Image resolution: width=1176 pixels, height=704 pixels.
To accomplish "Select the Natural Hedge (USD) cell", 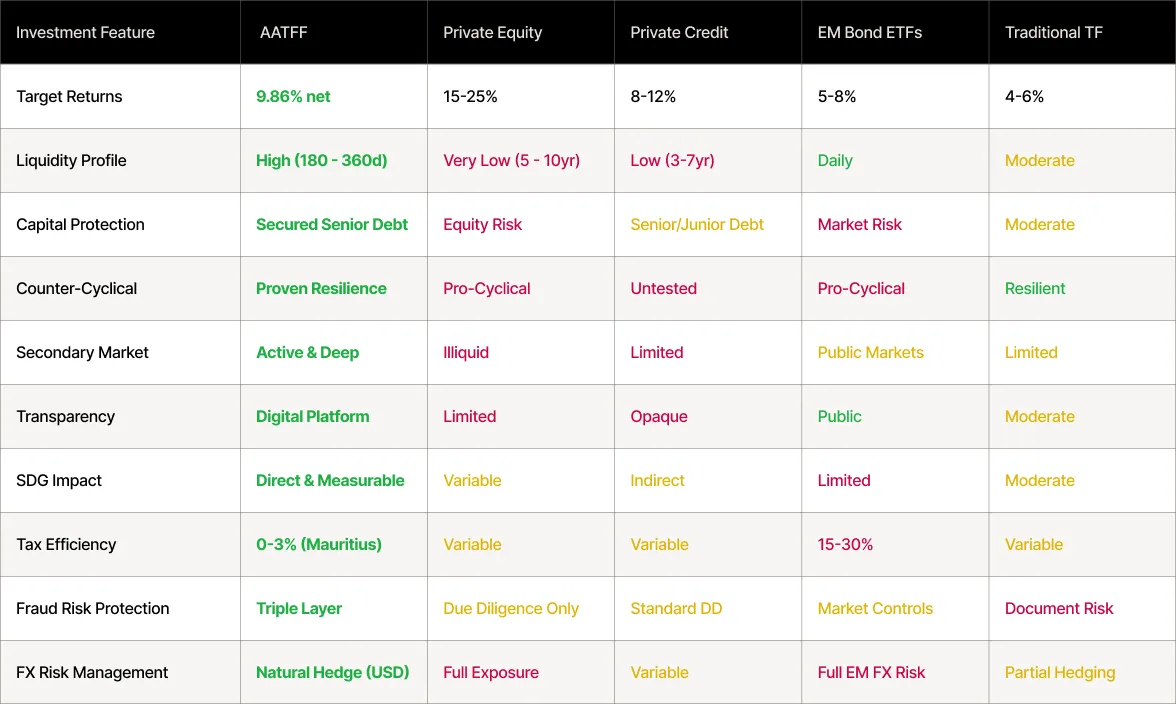I will coord(333,672).
